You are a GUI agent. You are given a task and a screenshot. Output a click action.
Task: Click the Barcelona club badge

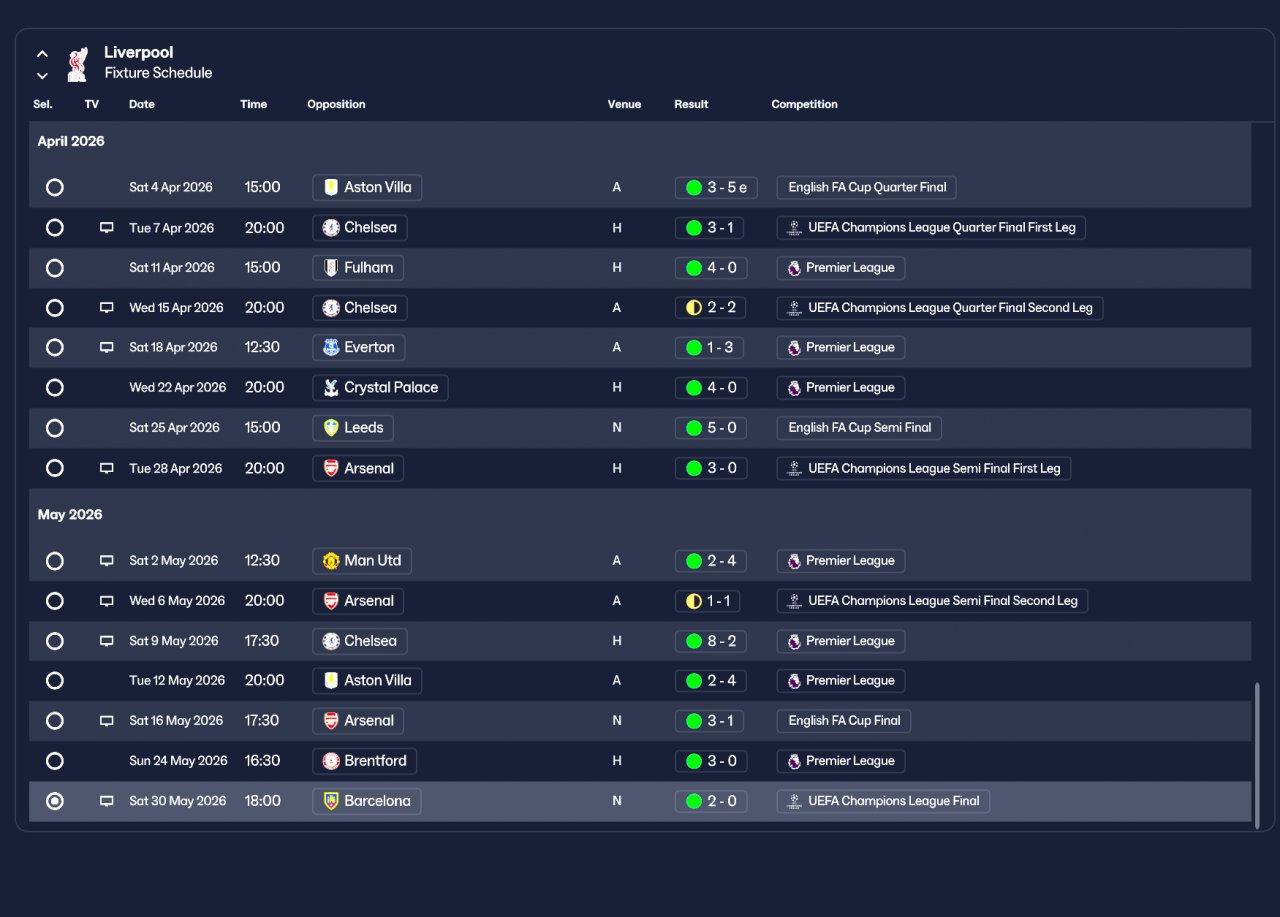tap(331, 801)
